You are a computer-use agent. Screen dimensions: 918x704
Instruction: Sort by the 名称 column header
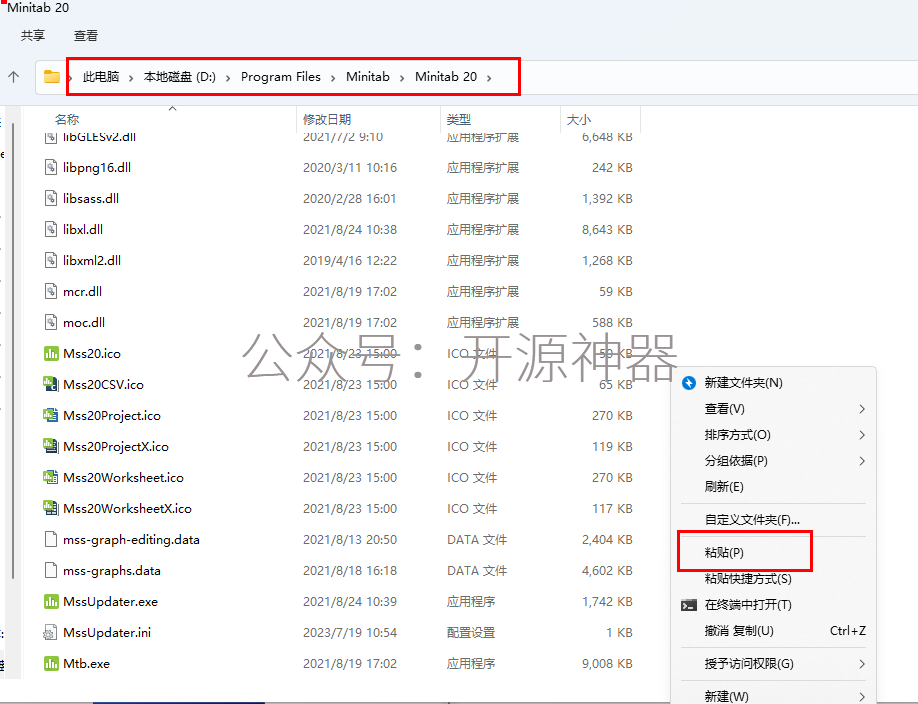coord(67,119)
